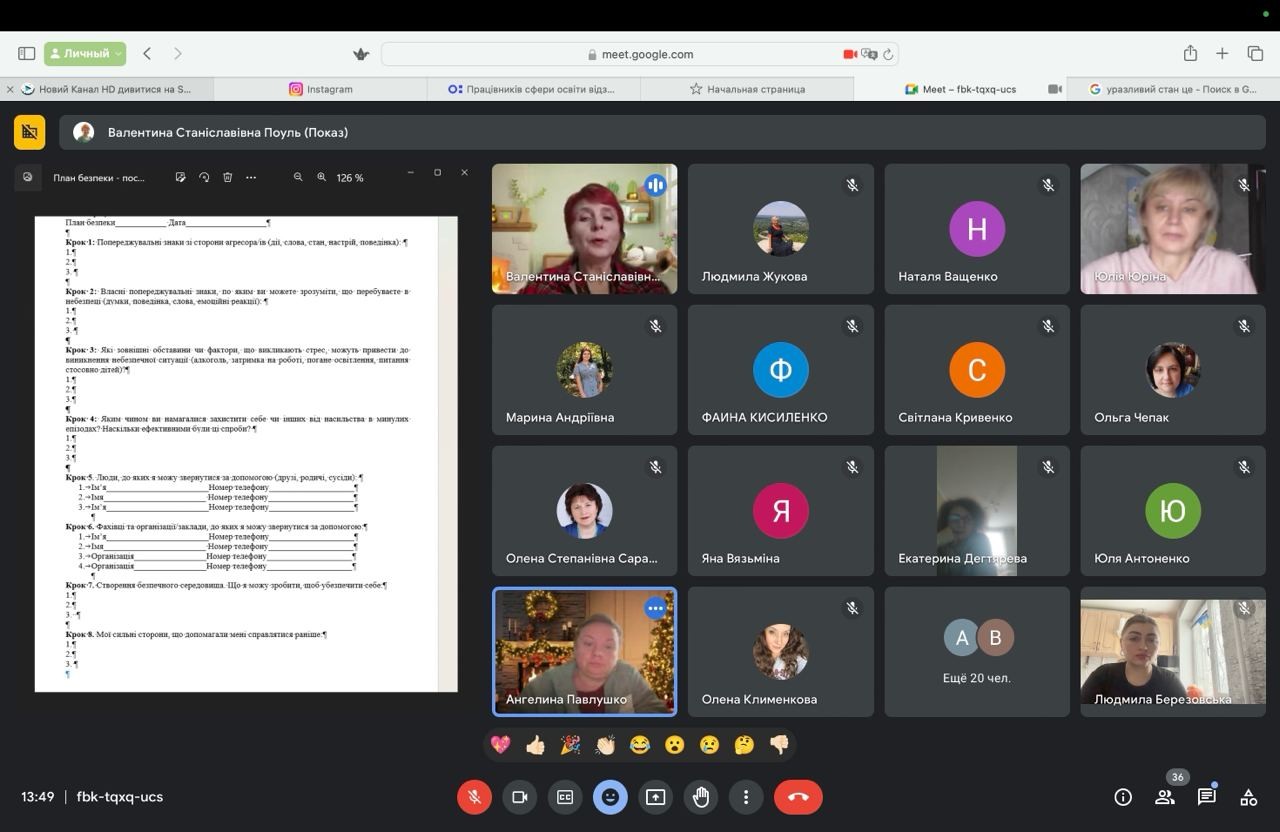Unmute your microphone in the call bar
The height and width of the screenshot is (832, 1280).
click(475, 797)
